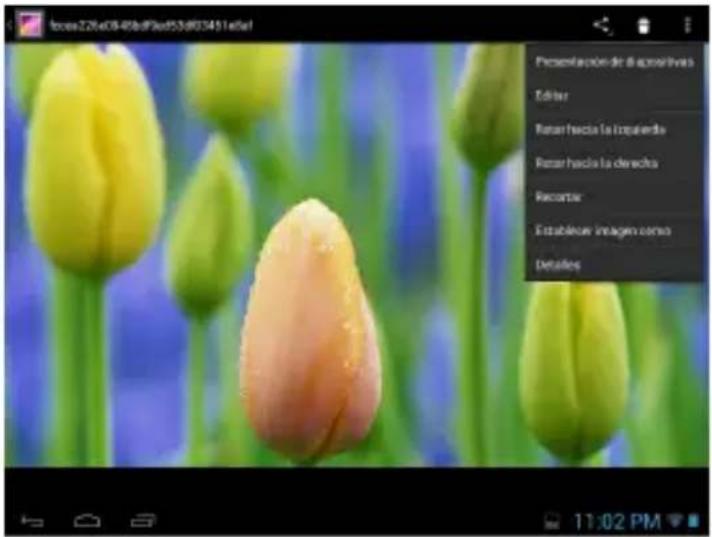This screenshot has width=712, height=537.
Task: Tap the trash delete icon
Action: [643, 25]
